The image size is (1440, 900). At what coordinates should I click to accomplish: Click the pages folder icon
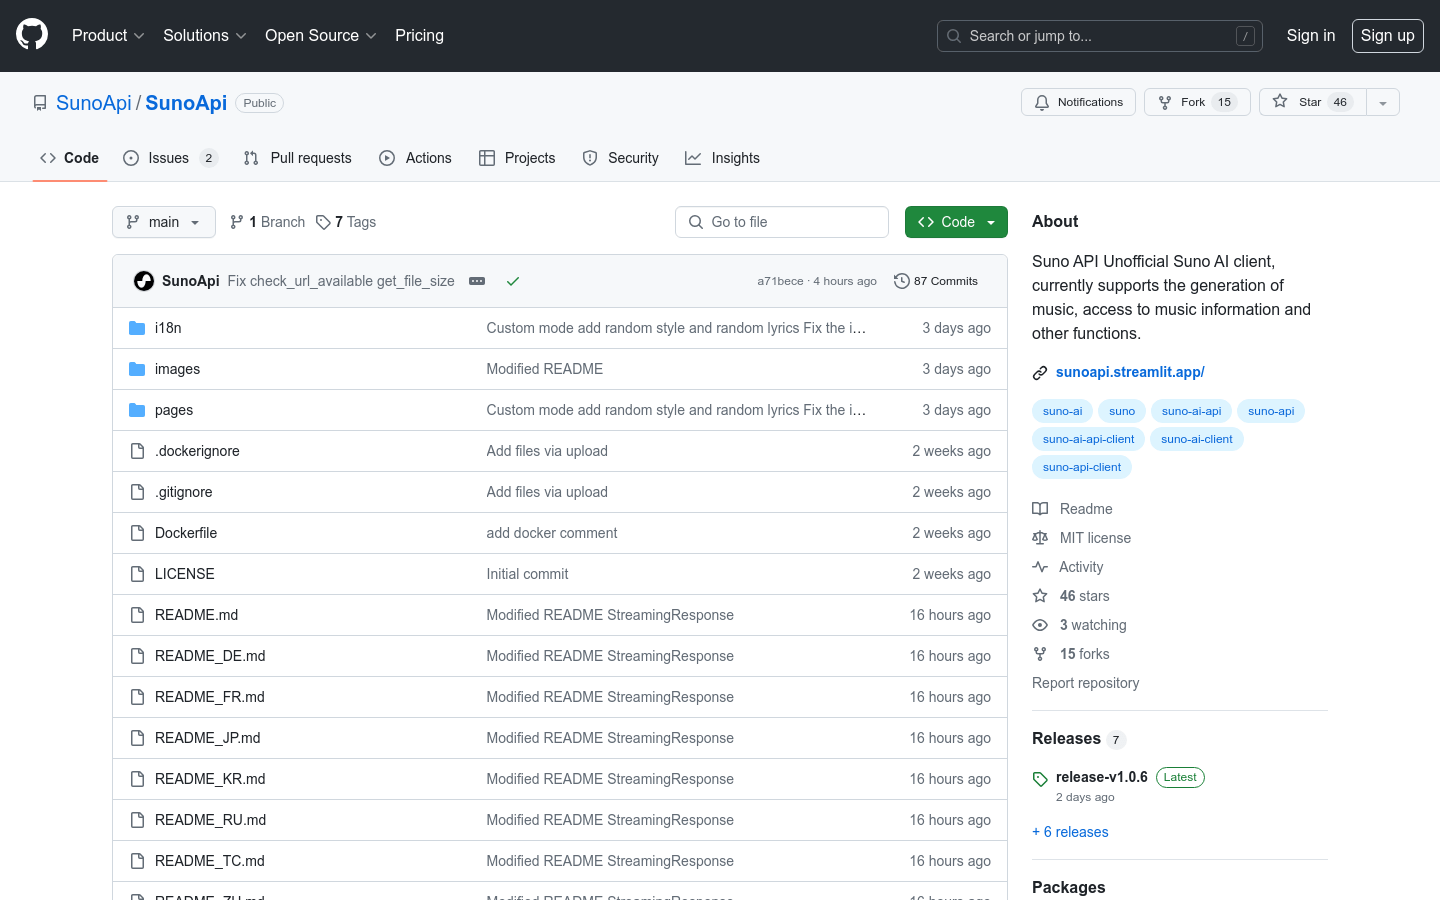click(x=137, y=410)
